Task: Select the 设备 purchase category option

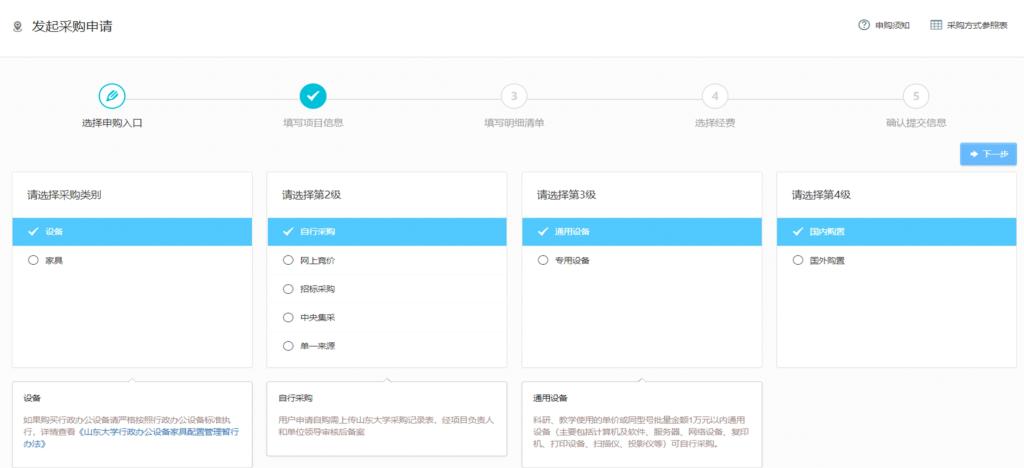Action: [x=132, y=232]
